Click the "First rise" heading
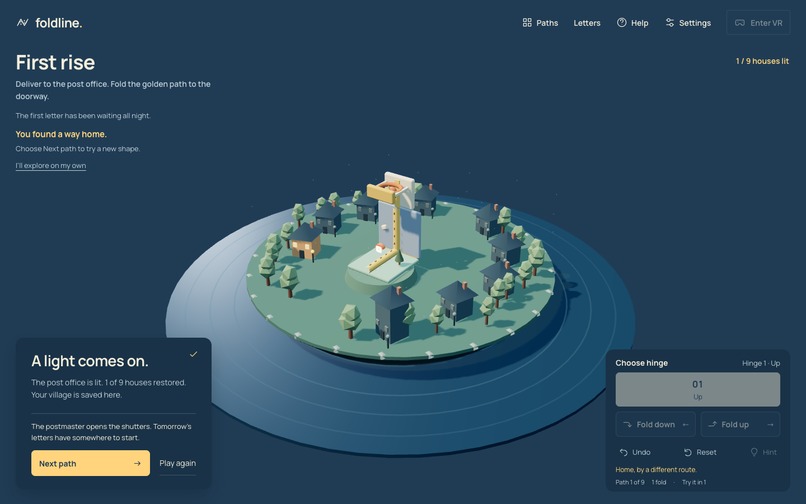This screenshot has width=806, height=504. [x=56, y=63]
